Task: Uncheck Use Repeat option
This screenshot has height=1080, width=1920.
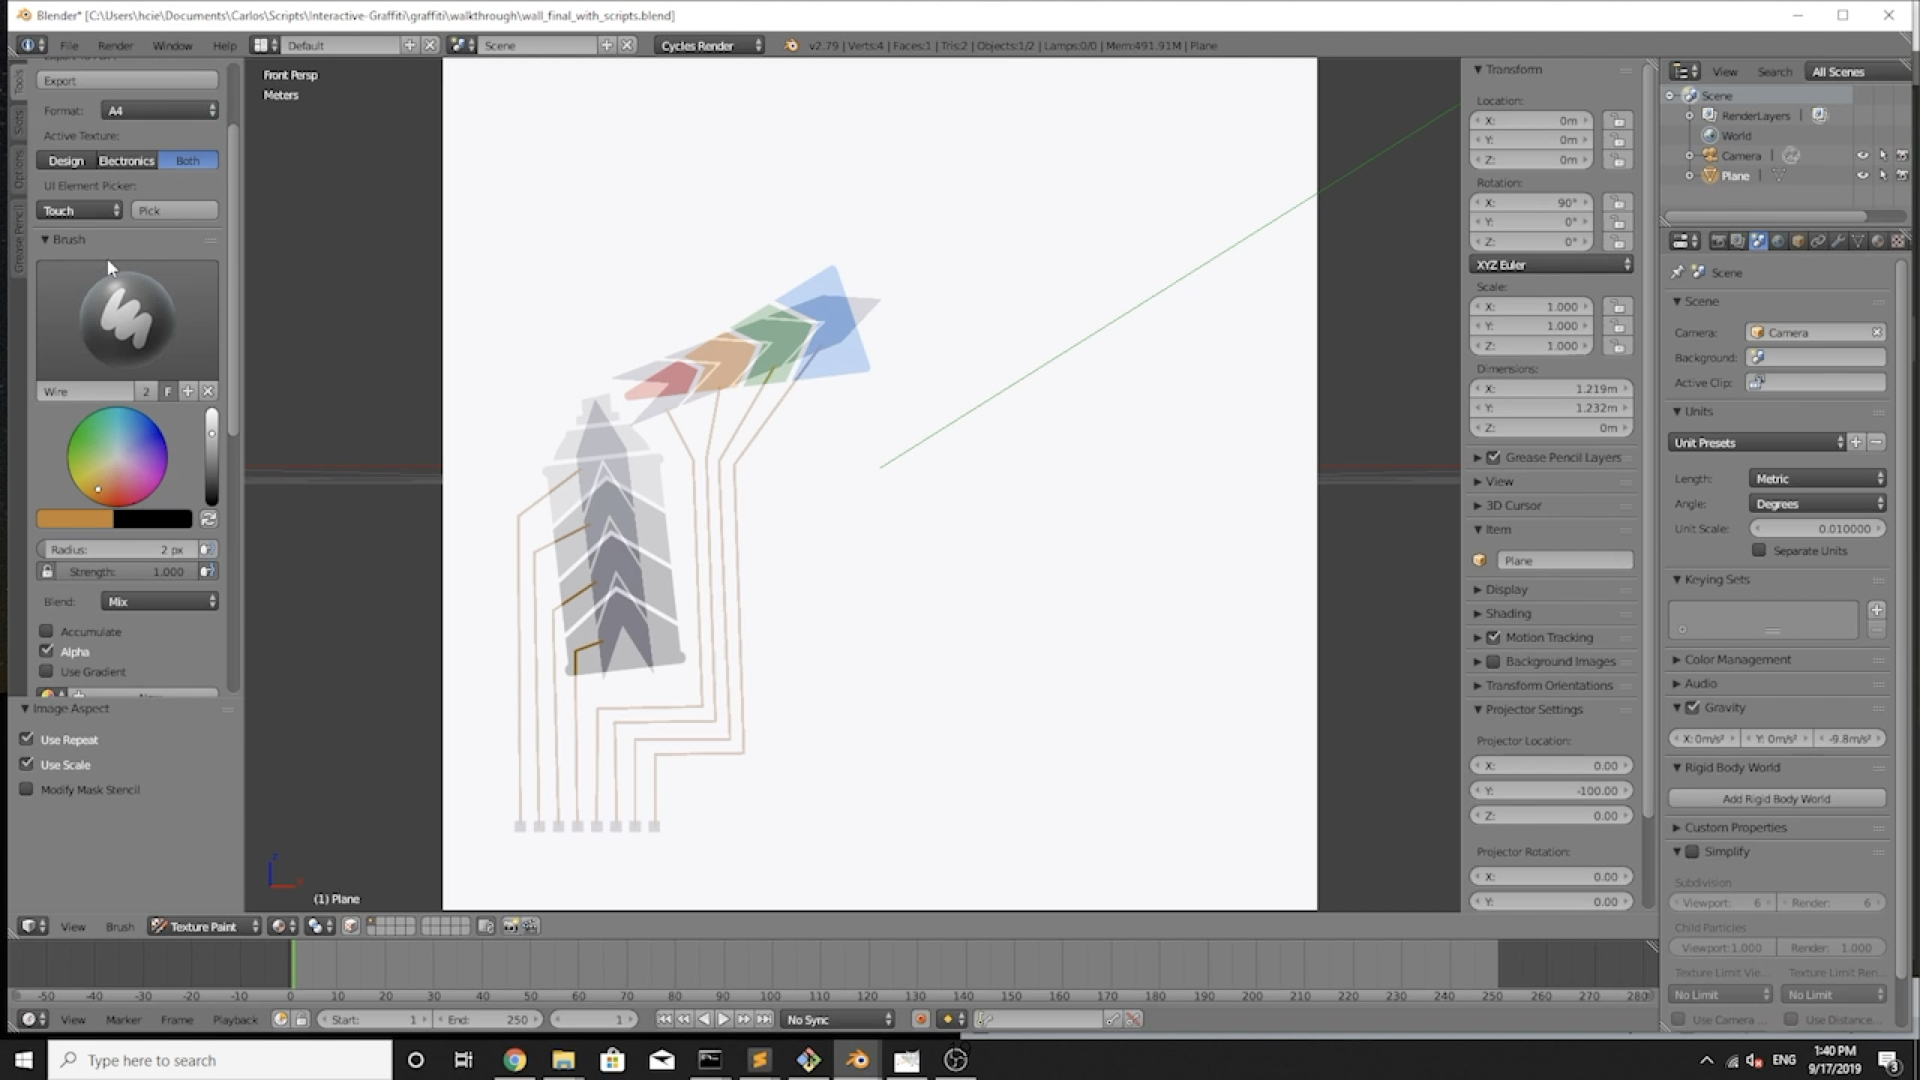Action: (27, 739)
